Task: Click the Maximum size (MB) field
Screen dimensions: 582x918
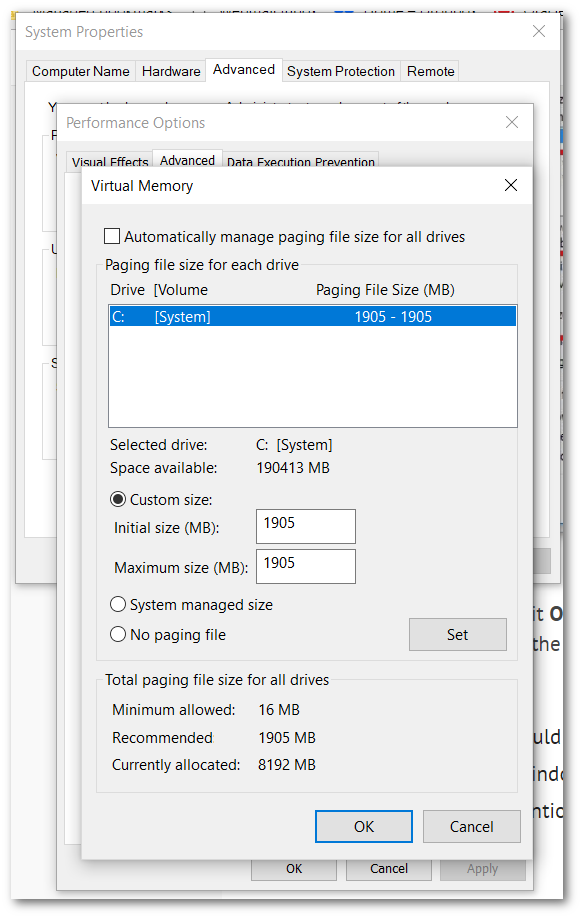Action: coord(306,566)
